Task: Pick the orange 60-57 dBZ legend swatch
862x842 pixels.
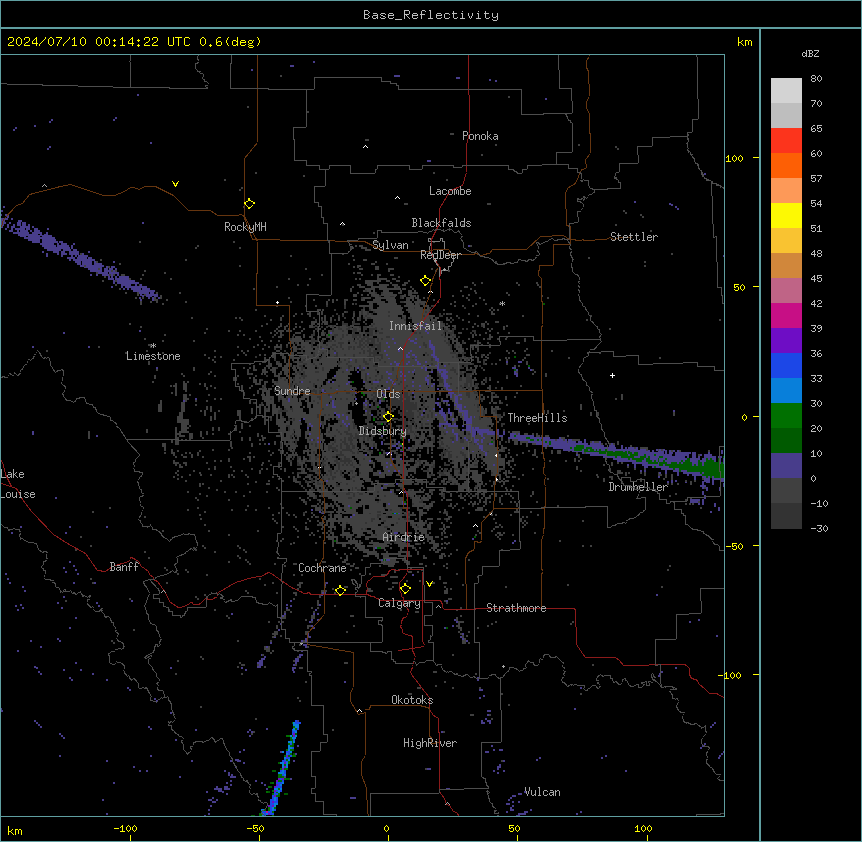Action: [786, 165]
